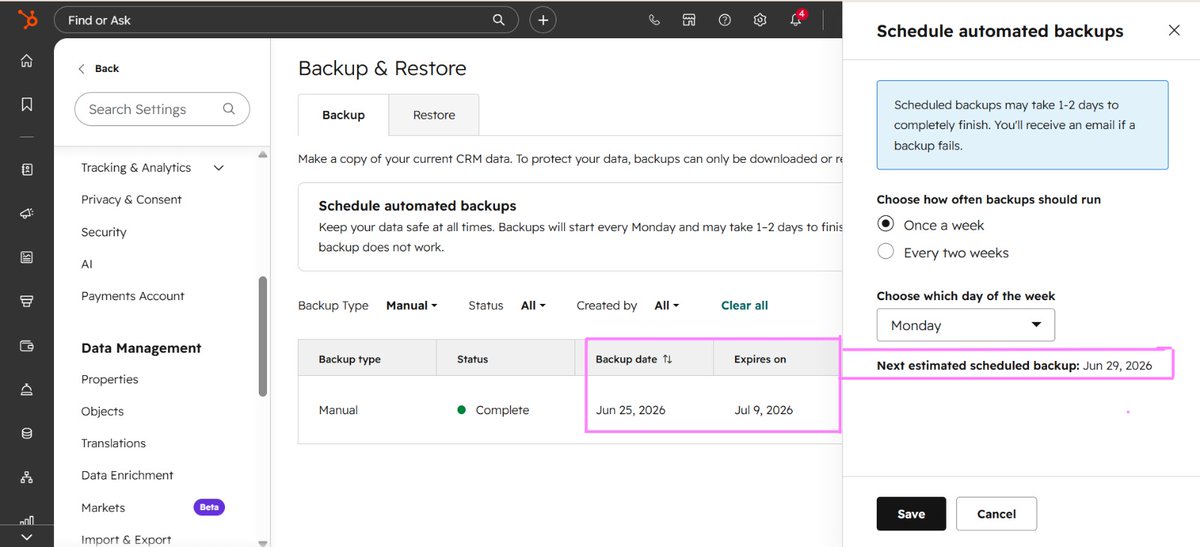Click the Manual cell in backup row

click(338, 410)
